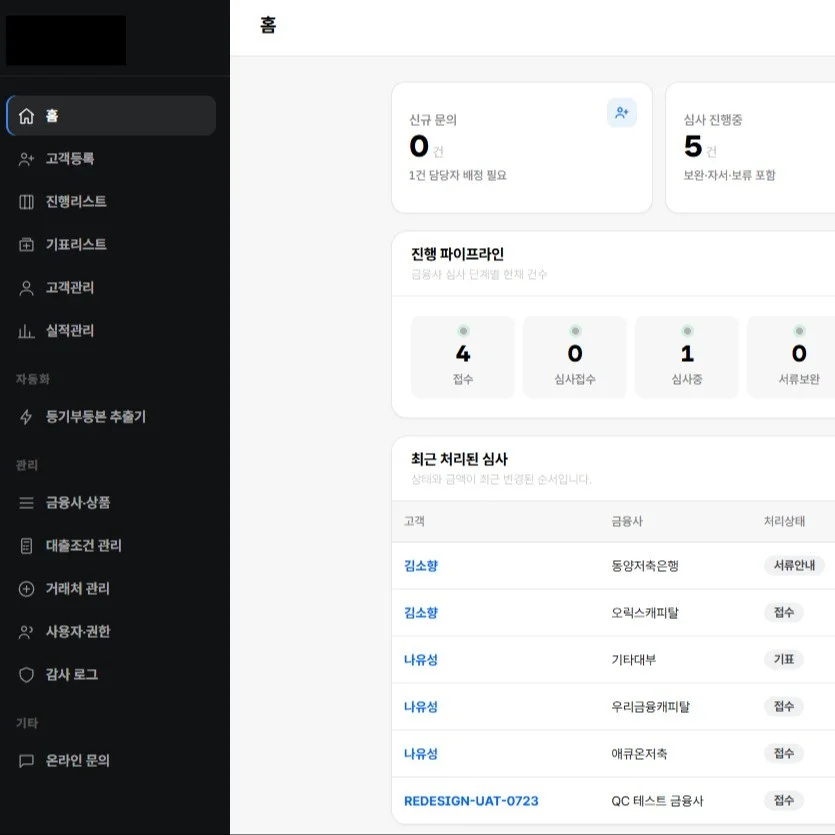Click the 1건 담당자 배정 필요 text
Viewport: 835px width, 835px height.
point(457,175)
